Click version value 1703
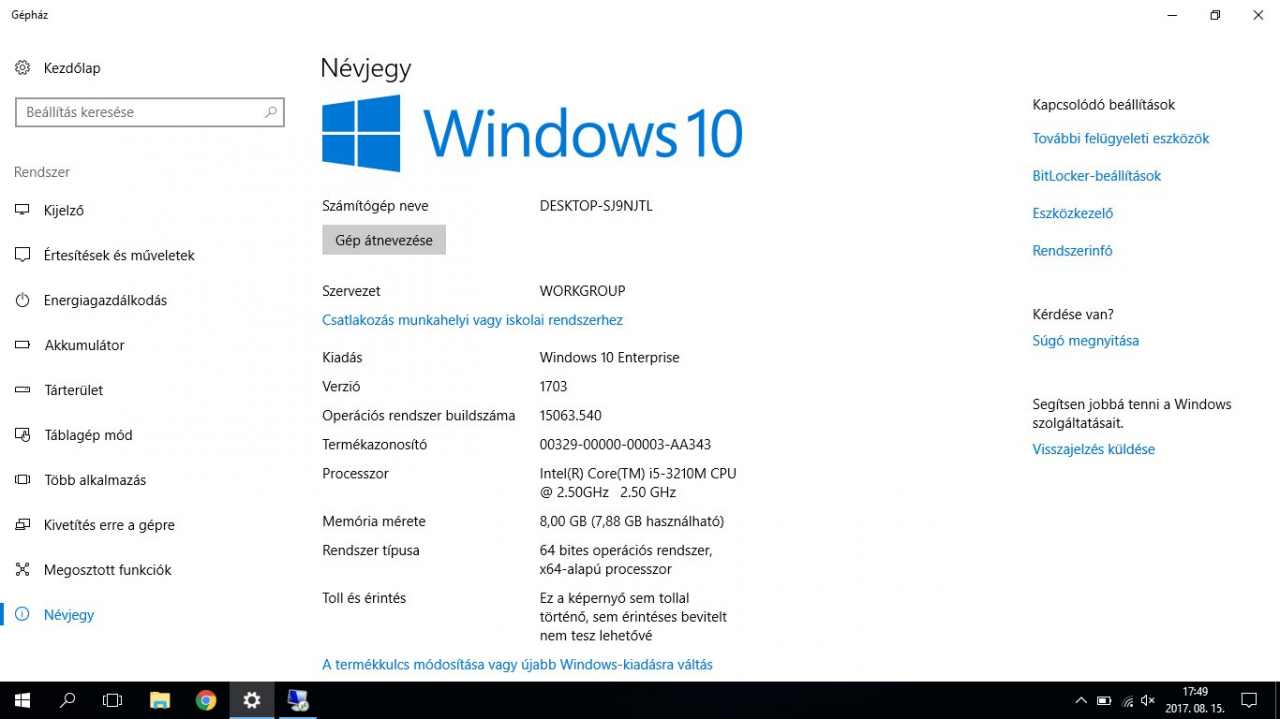 (x=553, y=386)
